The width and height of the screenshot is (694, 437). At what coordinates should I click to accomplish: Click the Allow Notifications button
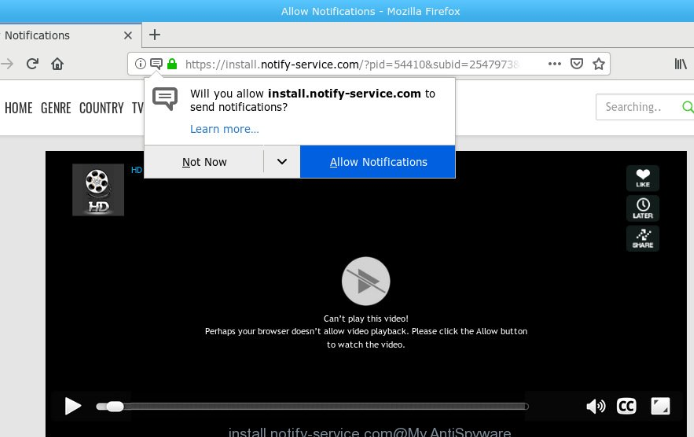378,162
